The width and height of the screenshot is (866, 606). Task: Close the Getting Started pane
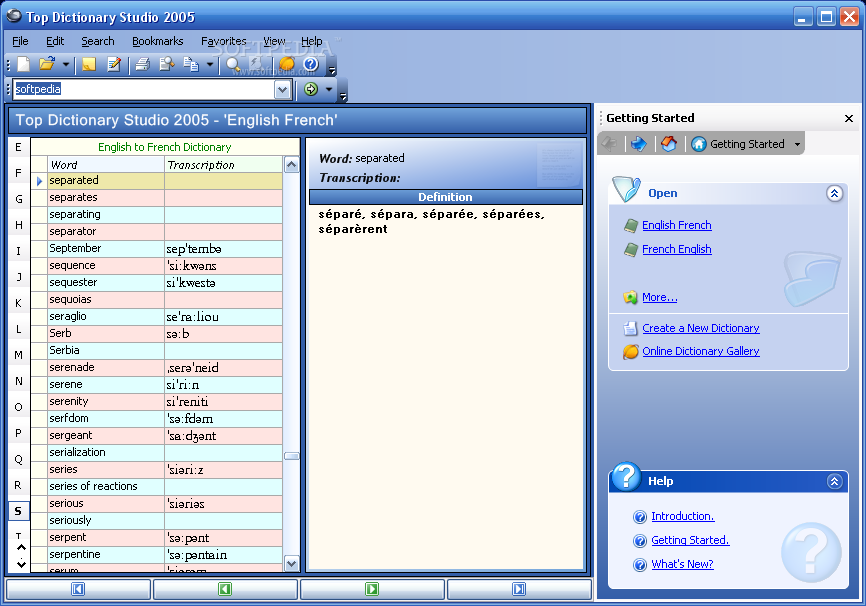[849, 118]
